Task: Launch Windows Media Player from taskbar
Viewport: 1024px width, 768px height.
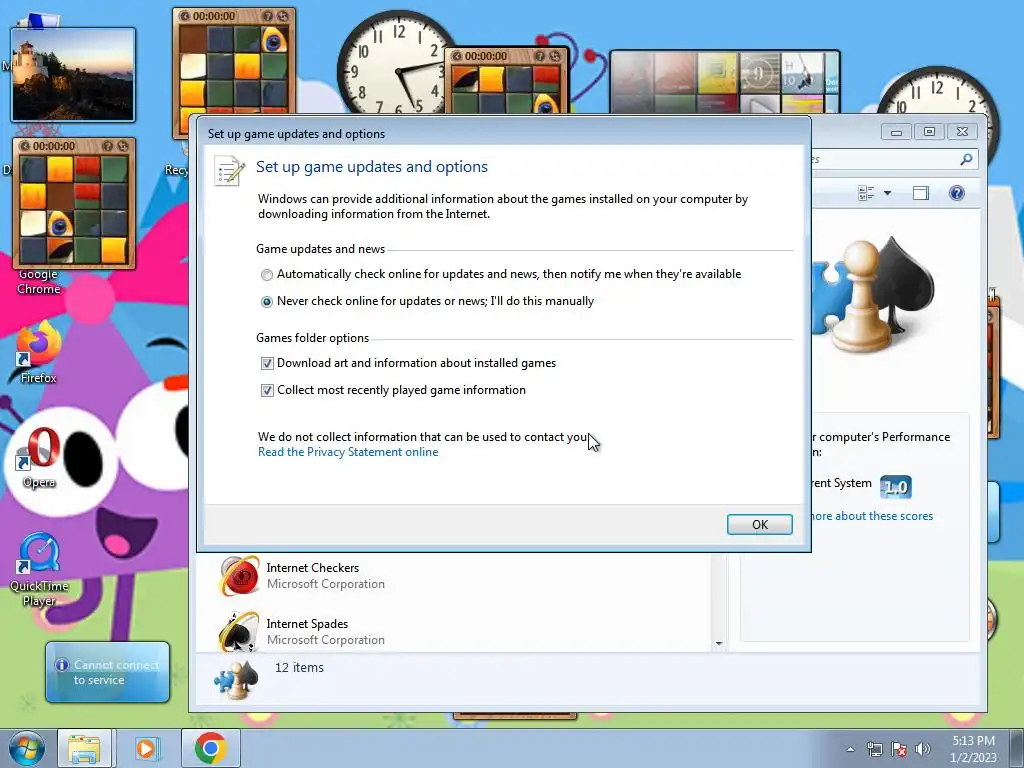Action: click(146, 748)
